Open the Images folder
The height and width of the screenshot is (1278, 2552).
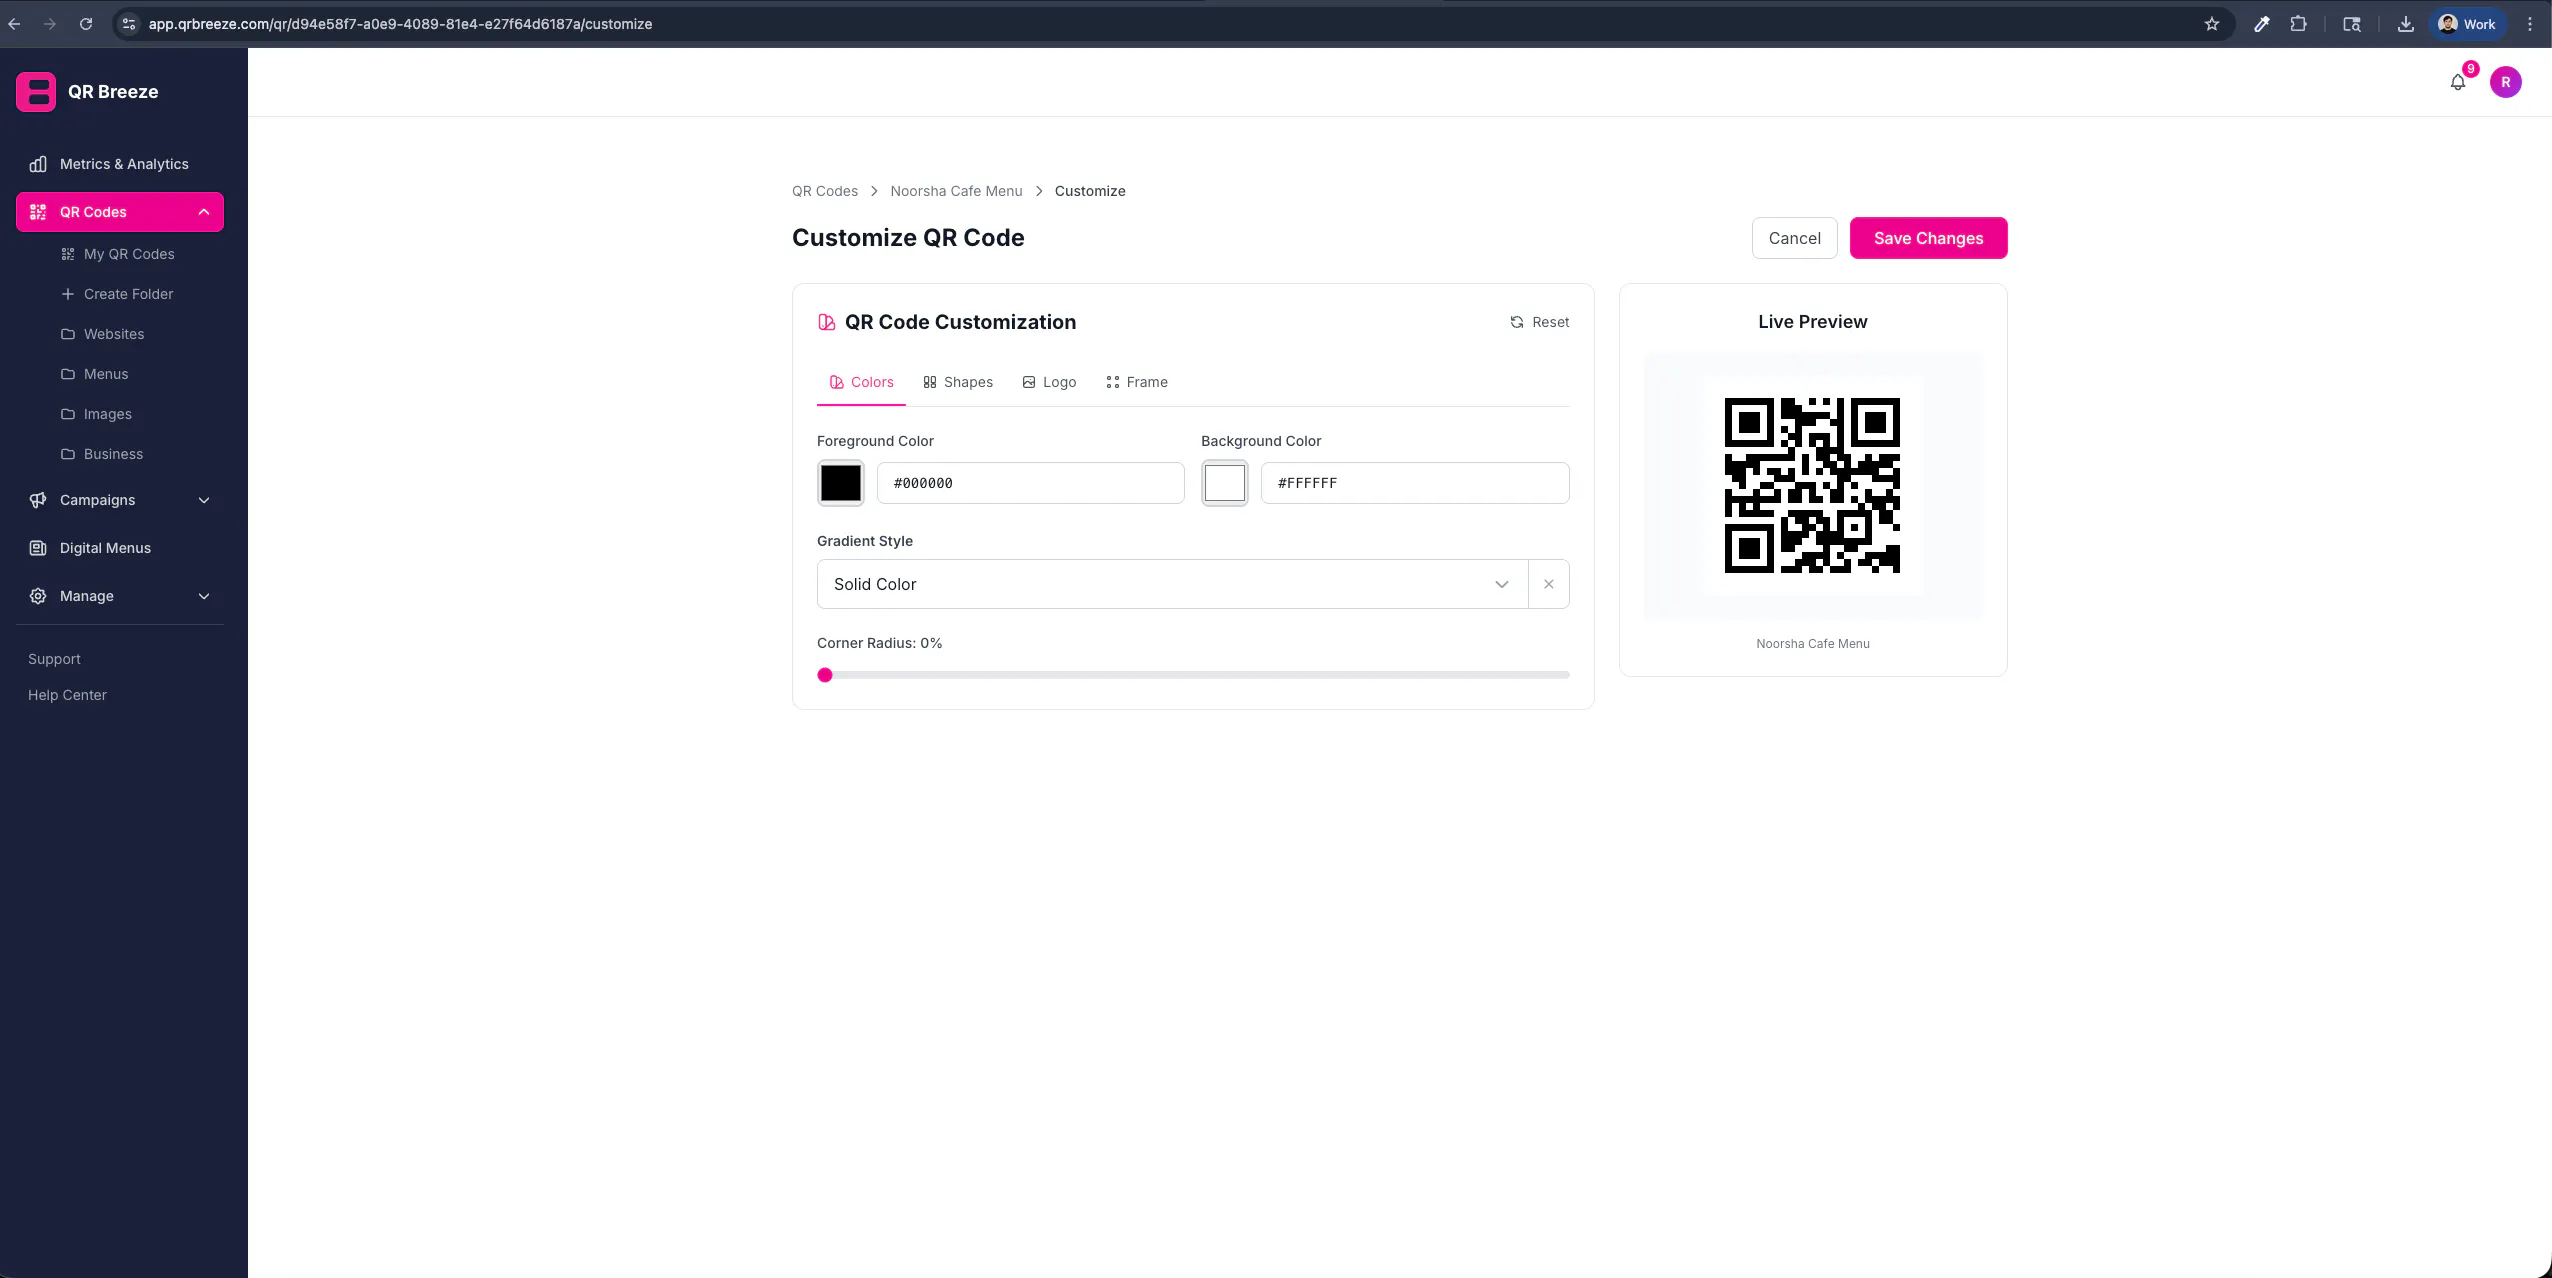point(107,414)
